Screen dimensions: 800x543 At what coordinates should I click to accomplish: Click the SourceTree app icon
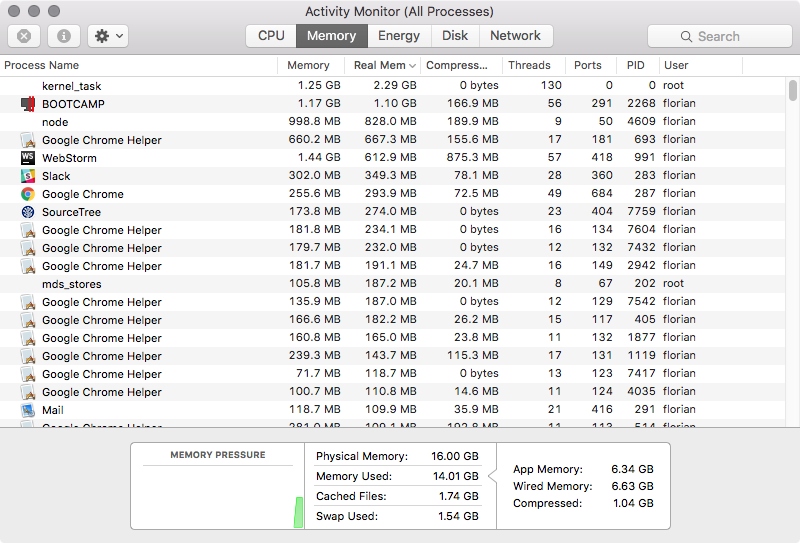[28, 212]
